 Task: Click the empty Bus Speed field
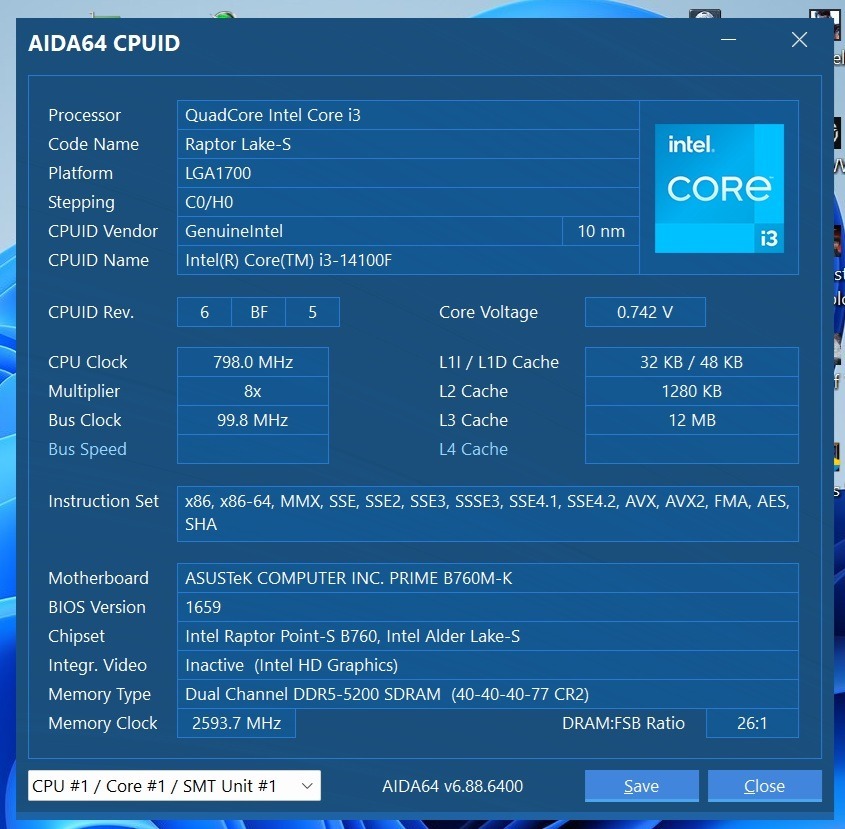(253, 449)
